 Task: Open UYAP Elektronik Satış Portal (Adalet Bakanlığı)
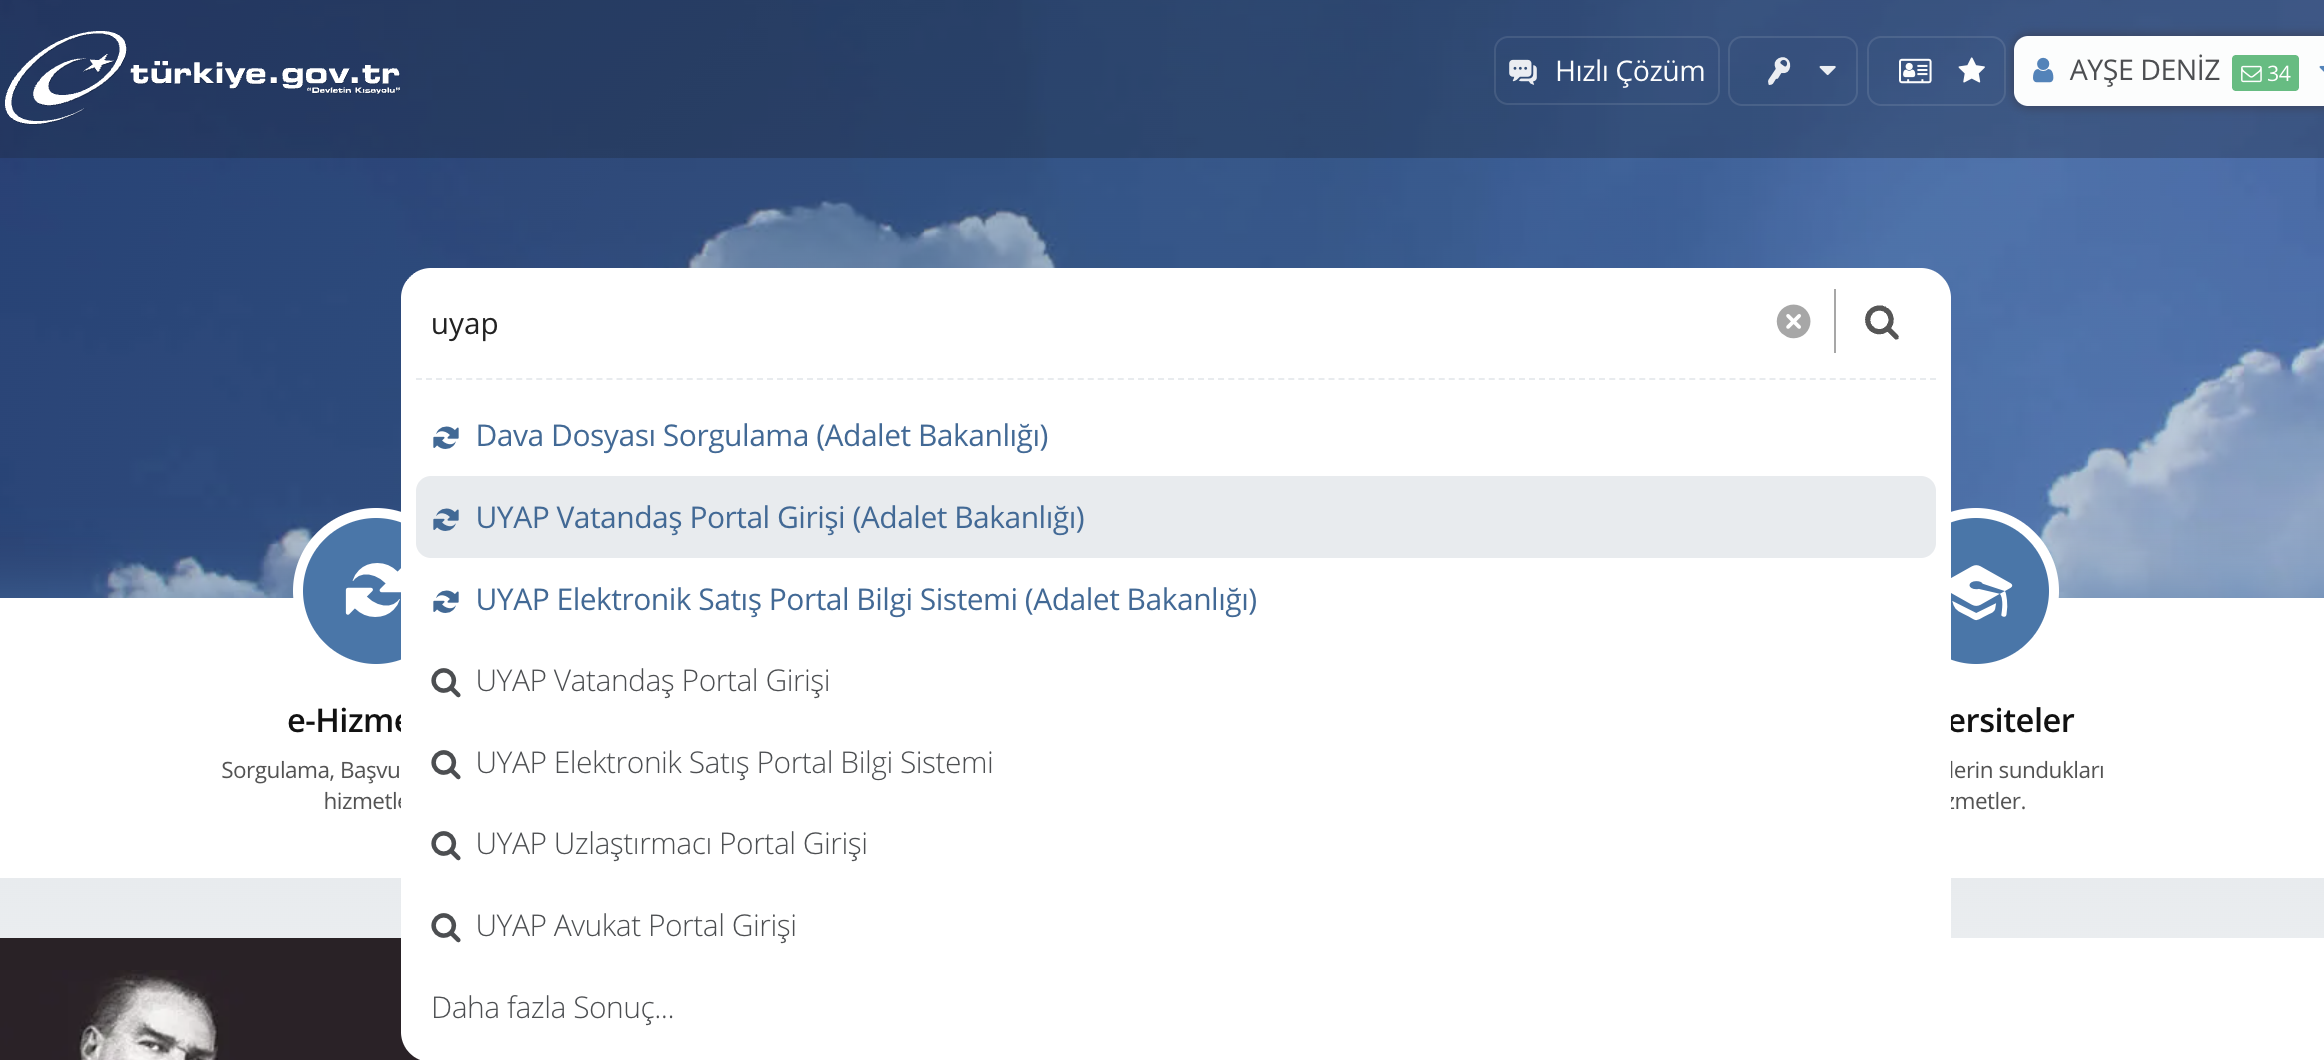(x=865, y=600)
